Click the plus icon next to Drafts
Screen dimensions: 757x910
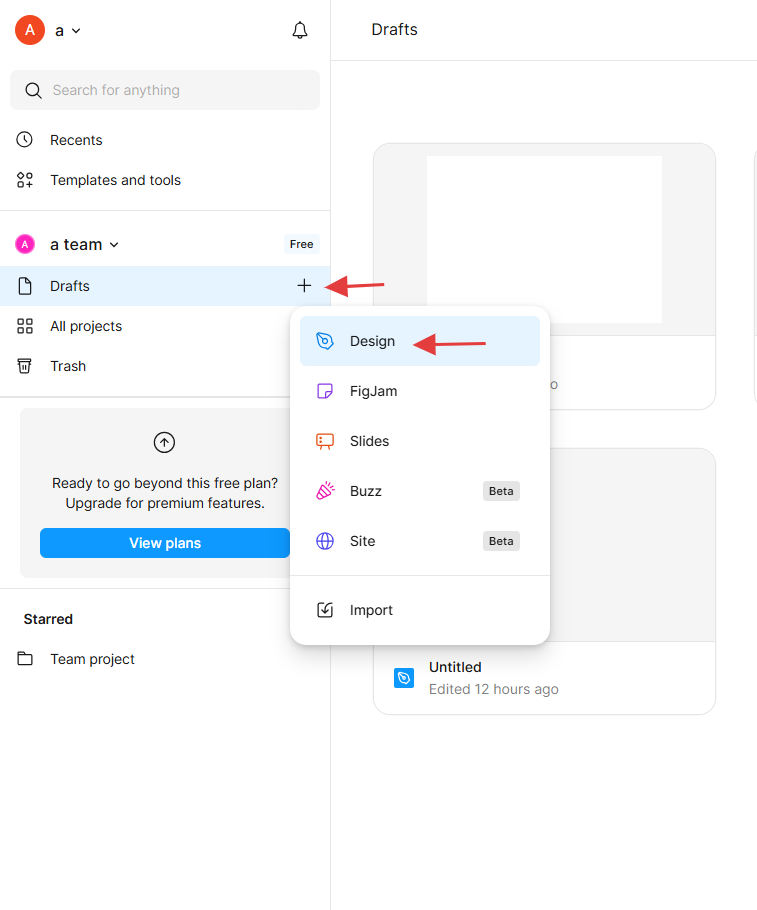(x=304, y=286)
